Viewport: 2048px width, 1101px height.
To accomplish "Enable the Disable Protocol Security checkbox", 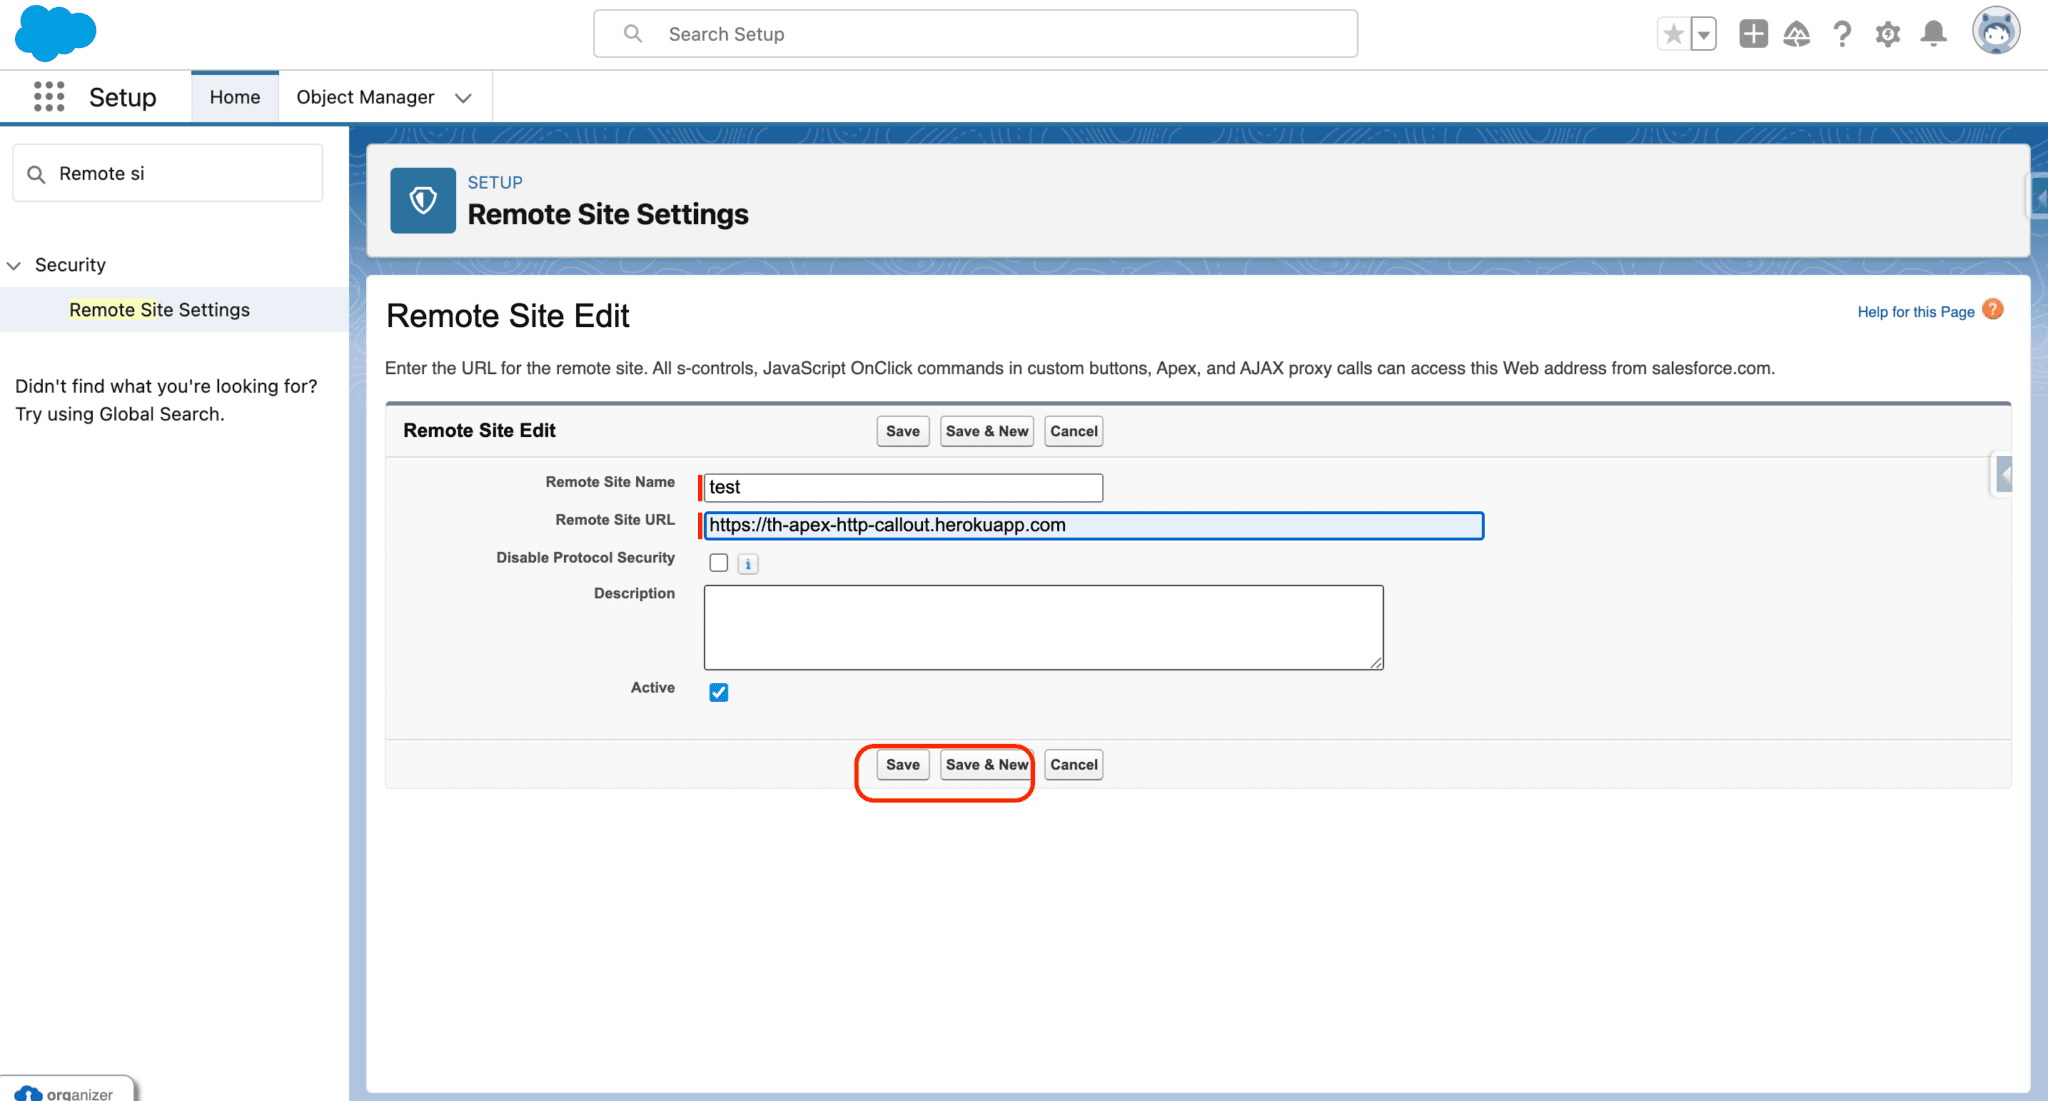I will pyautogui.click(x=718, y=562).
